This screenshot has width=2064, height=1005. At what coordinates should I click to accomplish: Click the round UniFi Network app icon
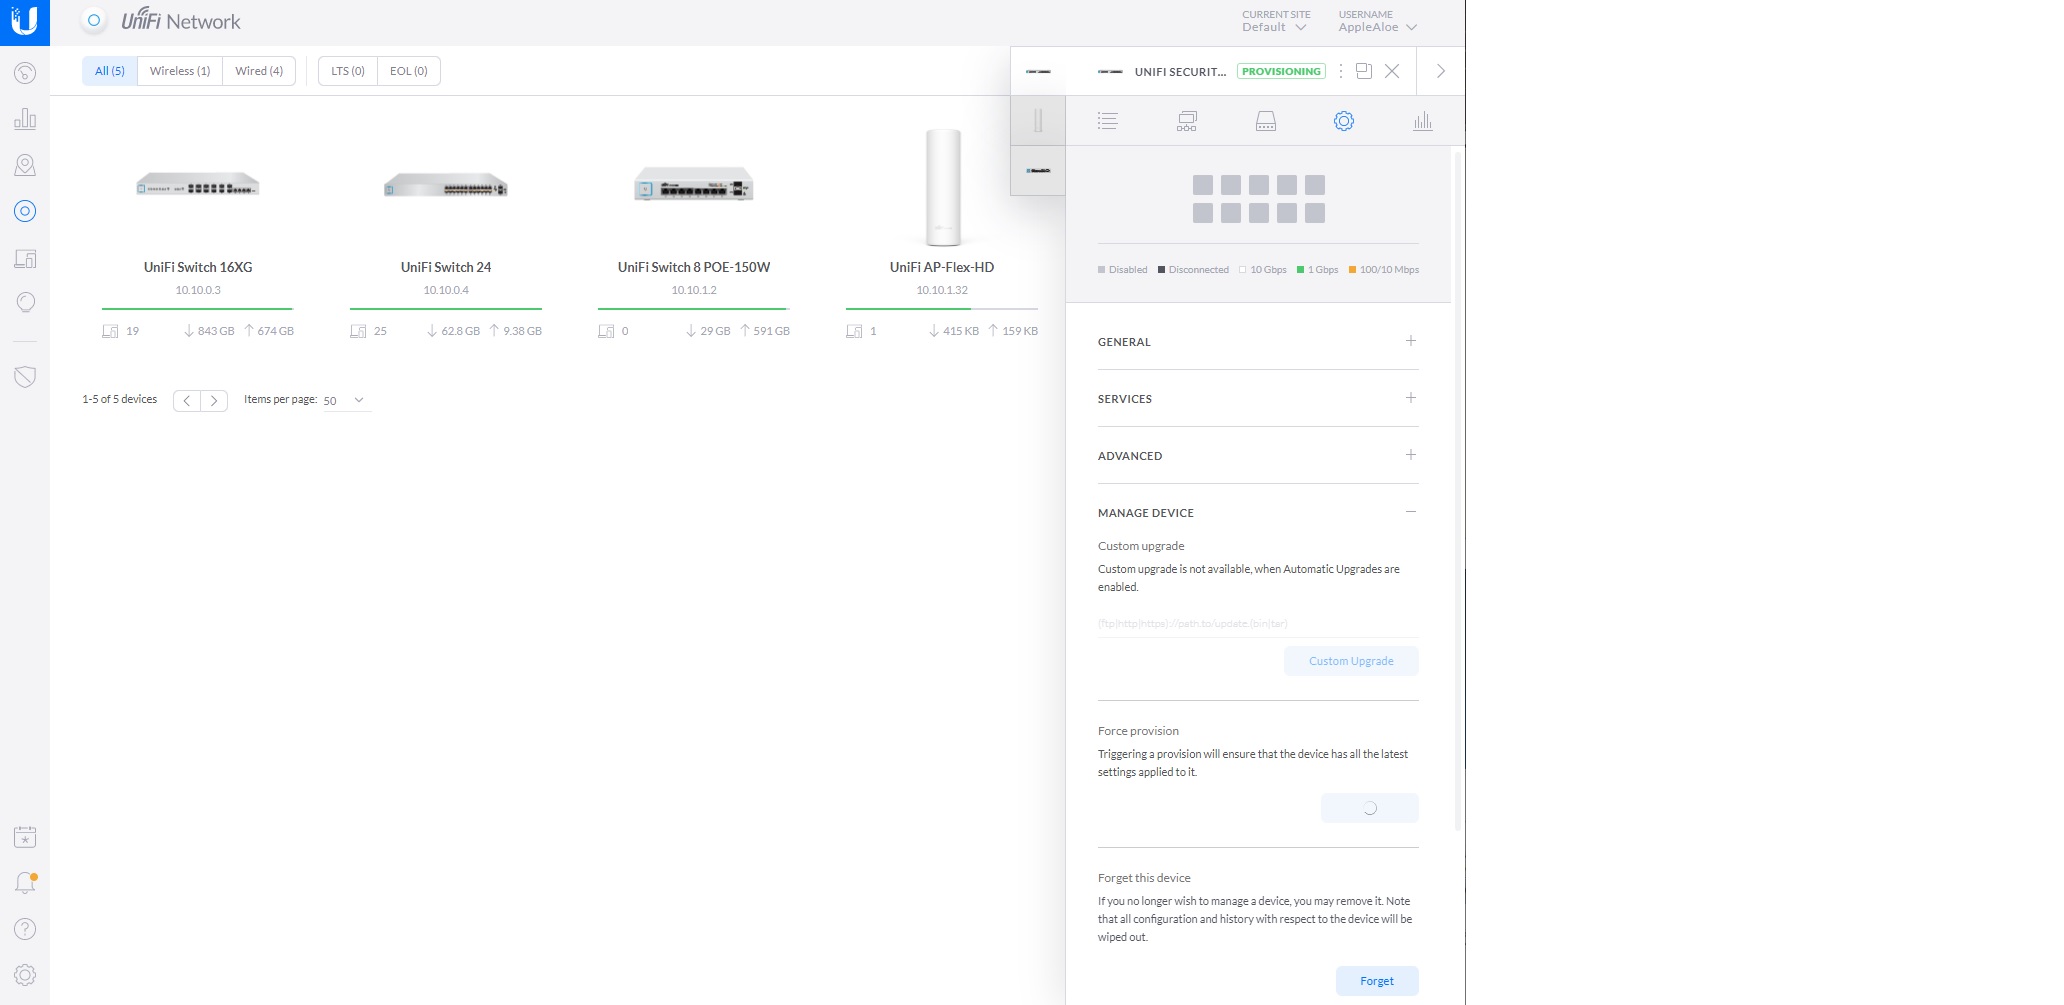tap(94, 20)
